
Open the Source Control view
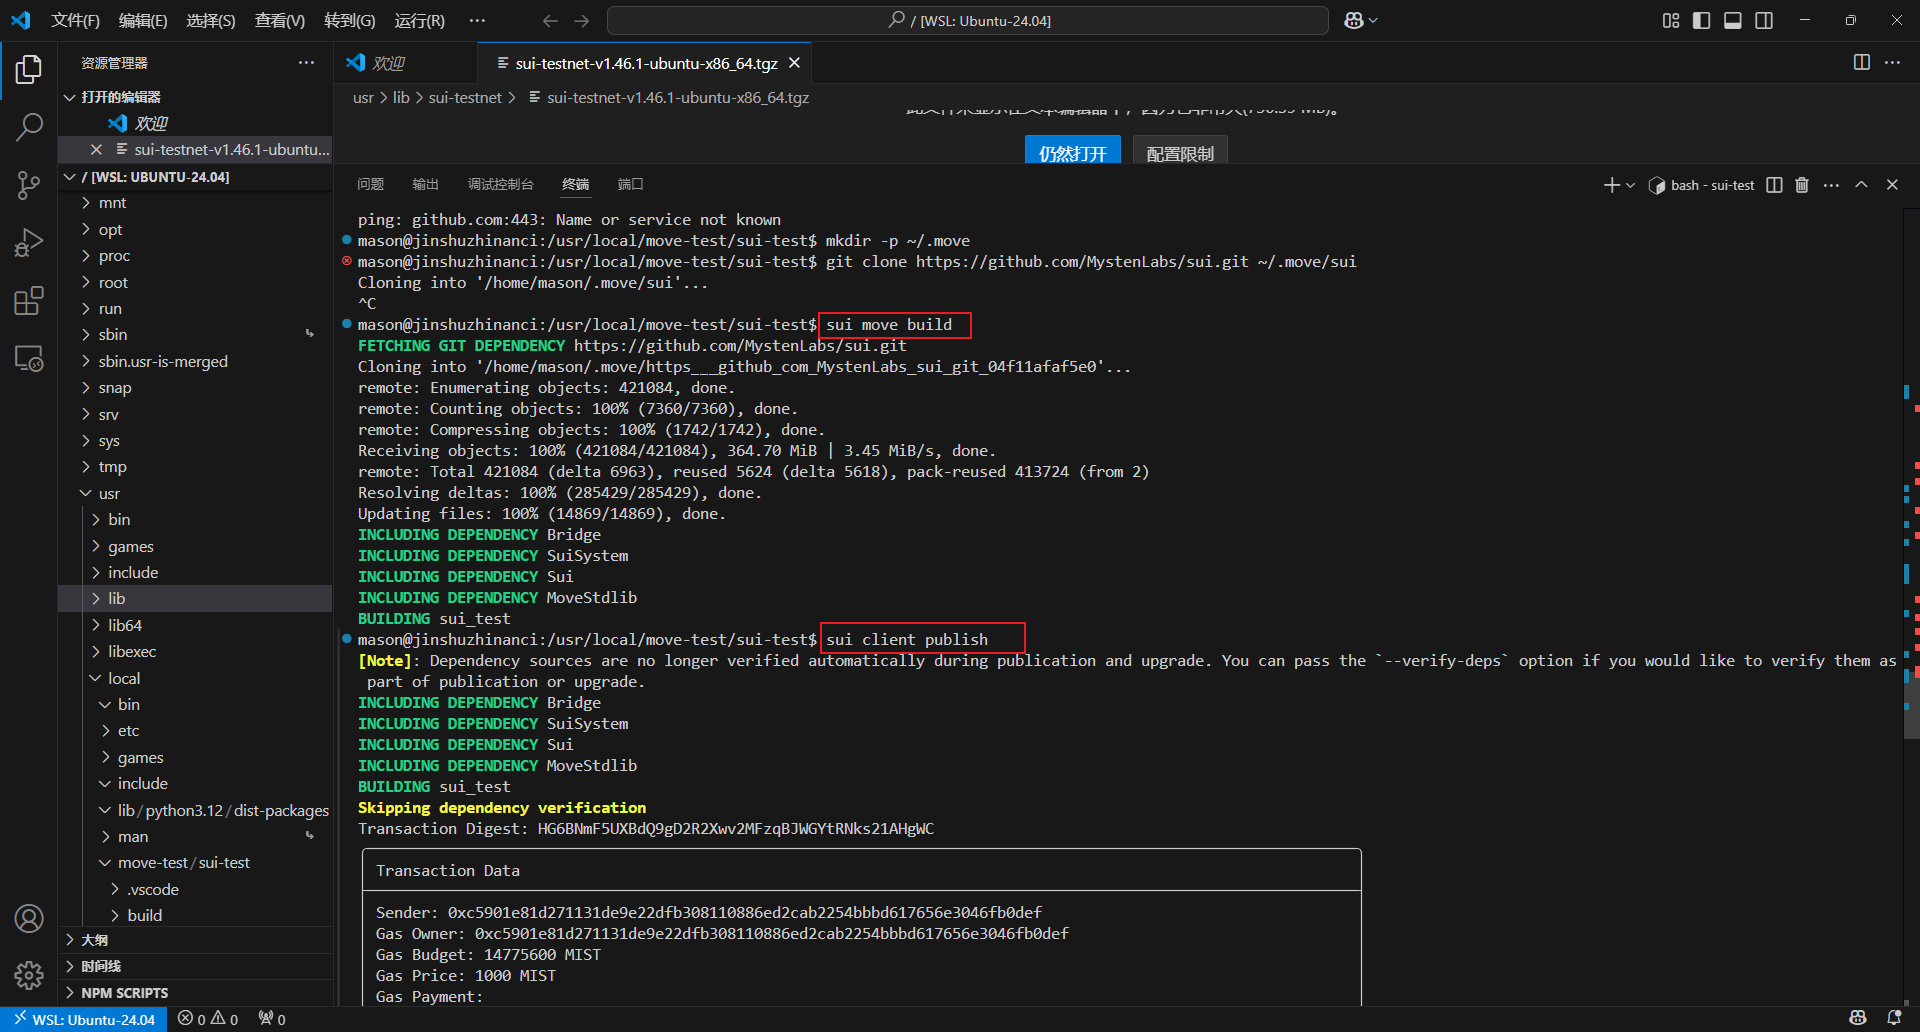(29, 185)
